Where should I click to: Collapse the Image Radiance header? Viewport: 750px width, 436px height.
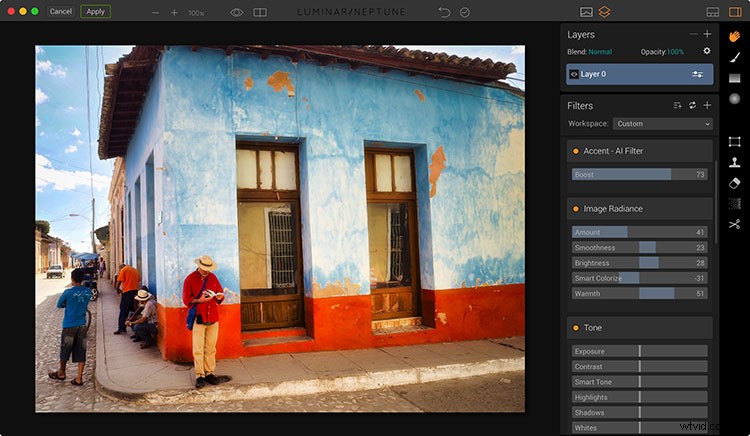tap(640, 209)
